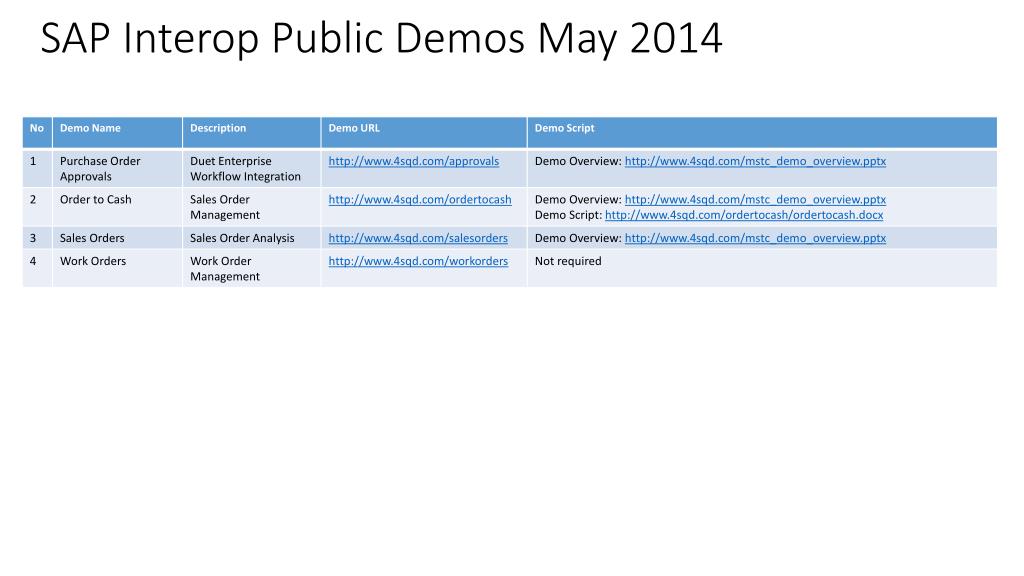1024x576 pixels.
Task: Select the slide title 'SAP Interop Public Demos May 2014'
Action: (381, 38)
